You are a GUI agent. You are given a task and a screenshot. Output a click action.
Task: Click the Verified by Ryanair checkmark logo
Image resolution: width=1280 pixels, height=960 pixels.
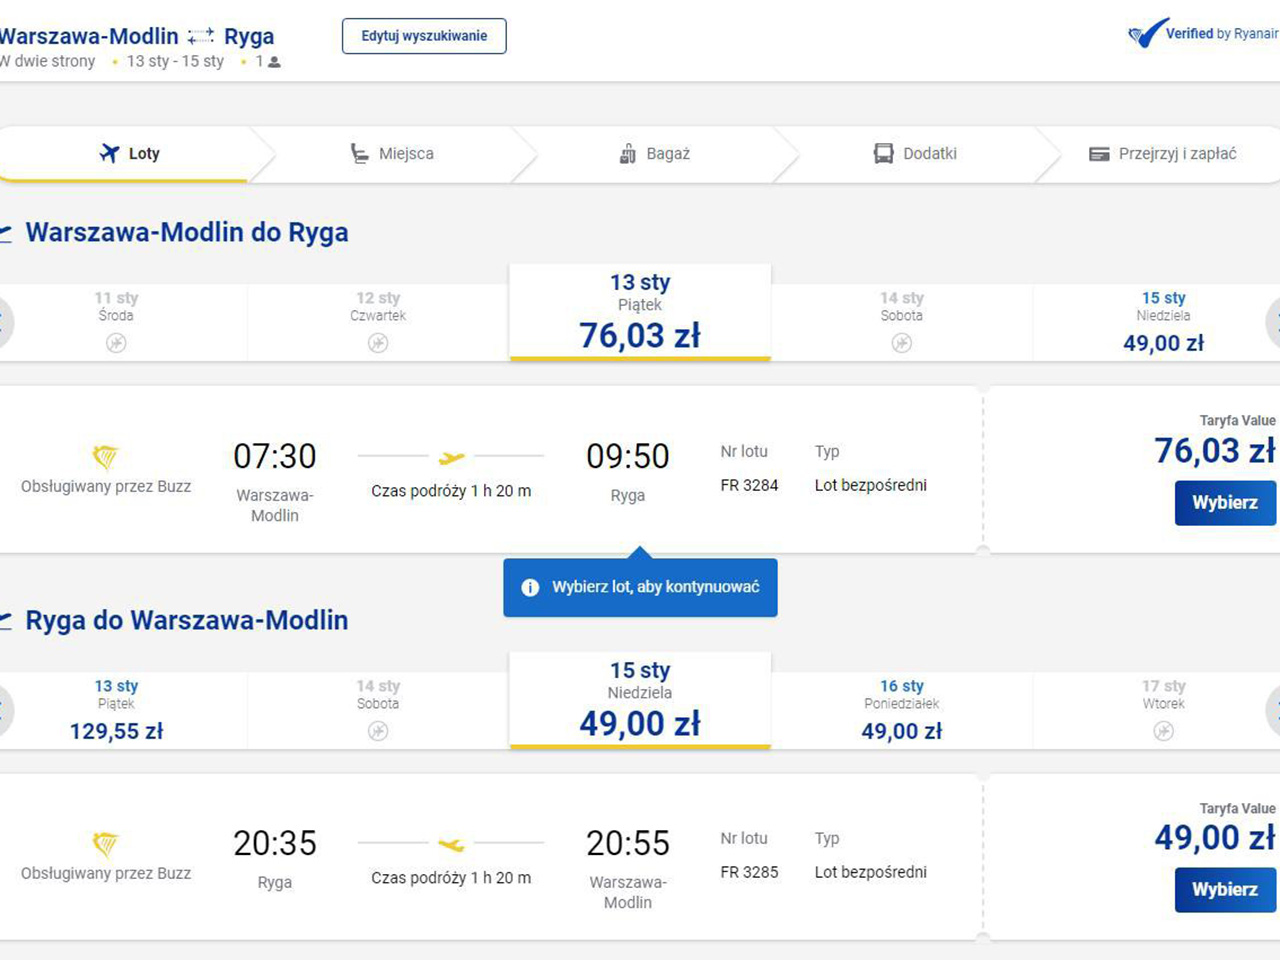(1147, 34)
